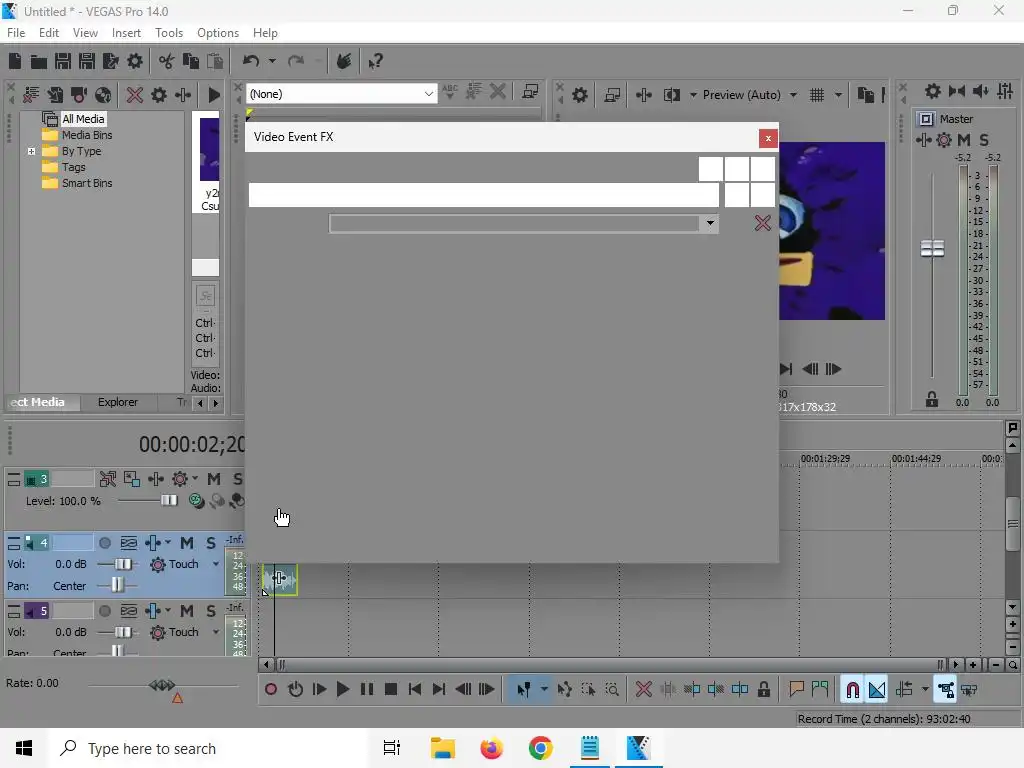This screenshot has height=768, width=1024.
Task: Click the Play button in transport
Action: coord(343,690)
